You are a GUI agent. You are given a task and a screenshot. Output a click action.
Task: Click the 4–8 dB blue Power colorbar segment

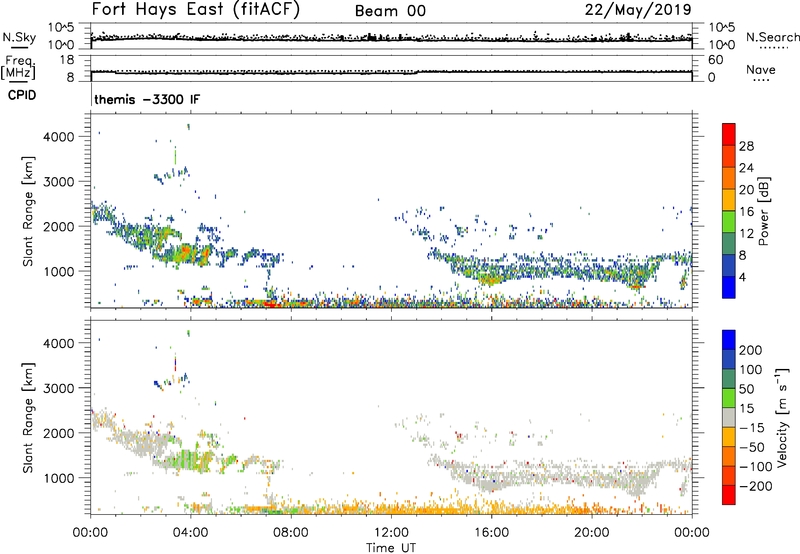coord(729,265)
